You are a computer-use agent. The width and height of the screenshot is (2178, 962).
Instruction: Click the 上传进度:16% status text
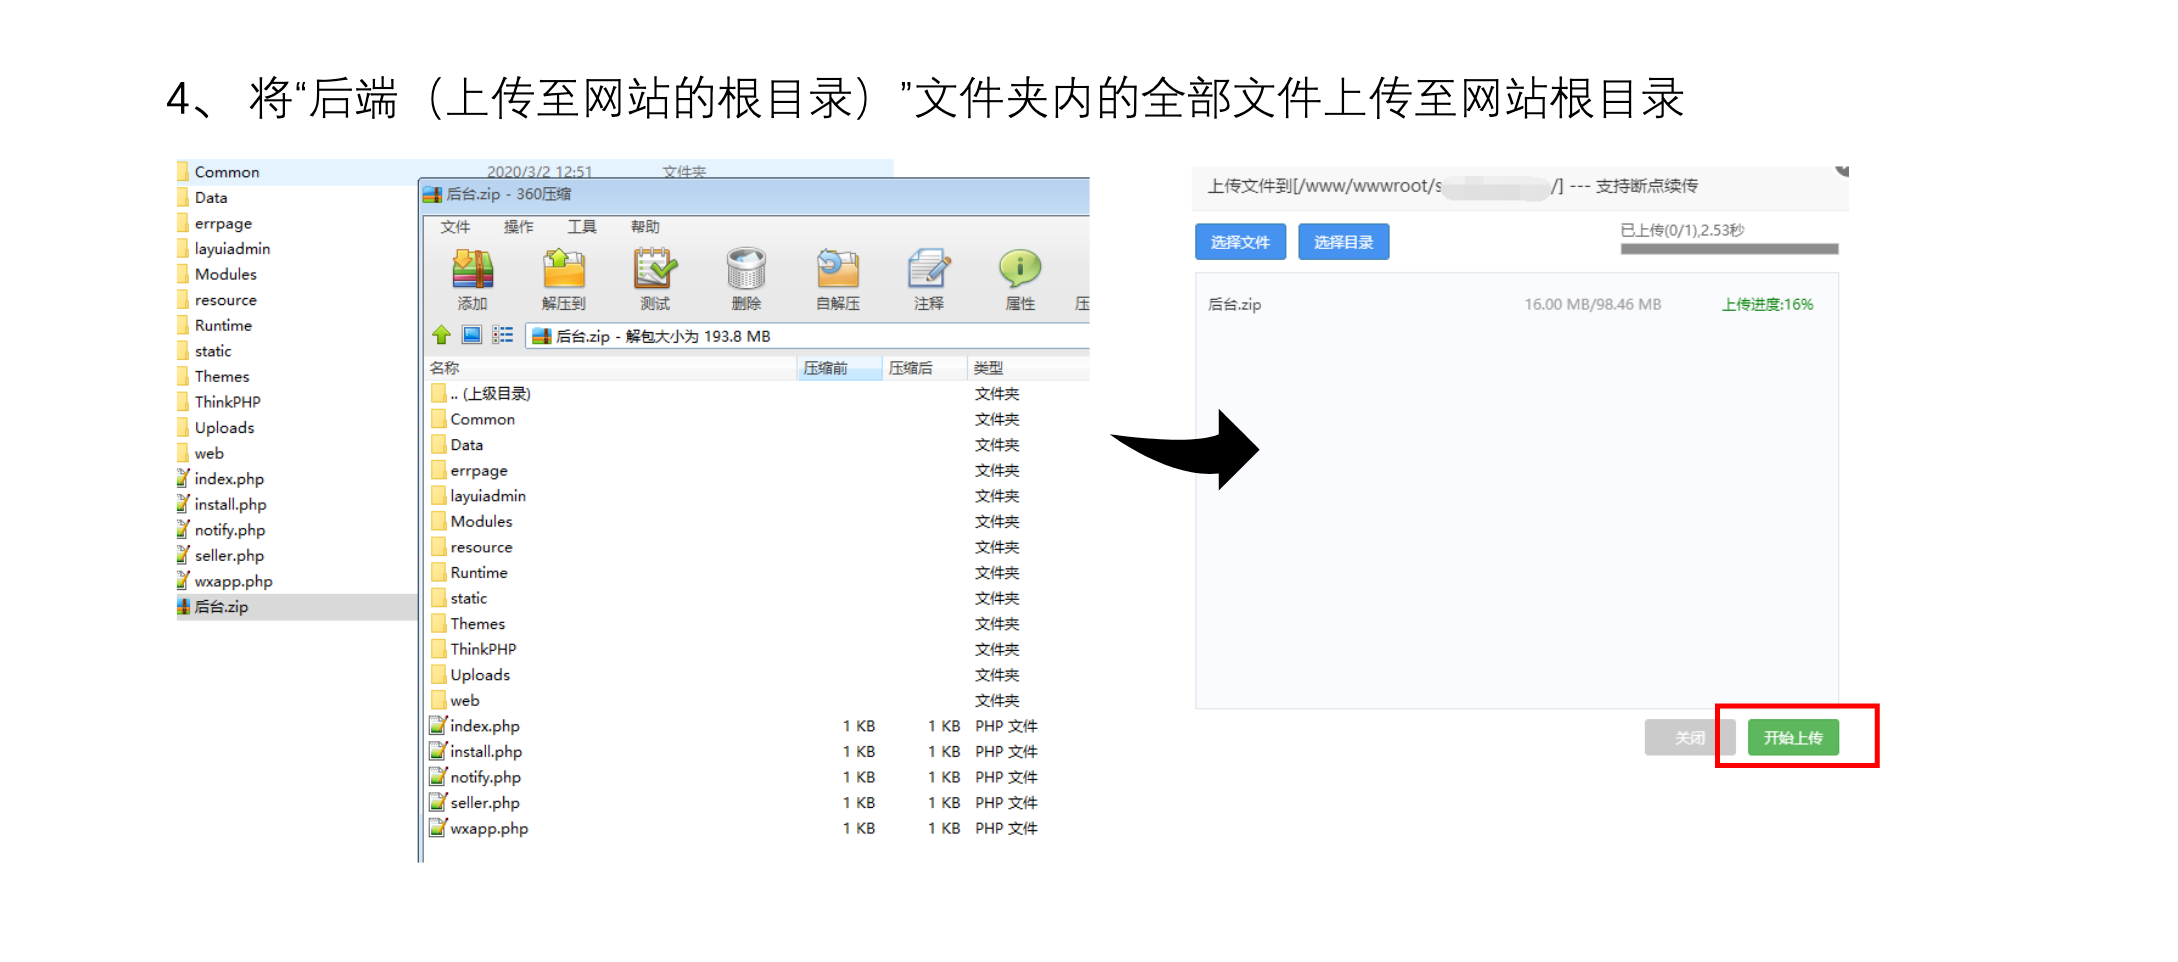coord(1767,304)
